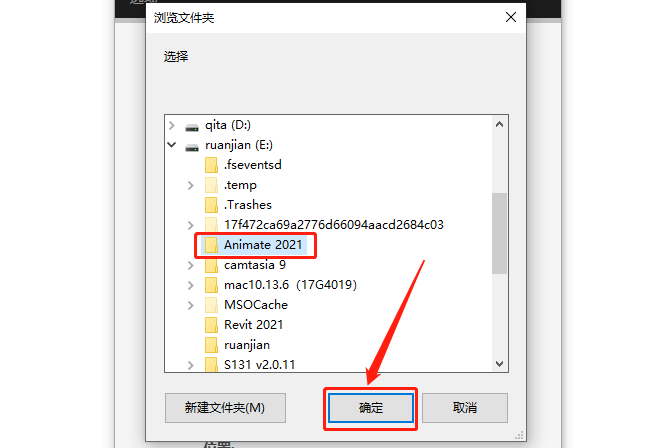Screen dimensions: 654x448
Task: Select the qita (D:) drive icon
Action: pos(192,127)
